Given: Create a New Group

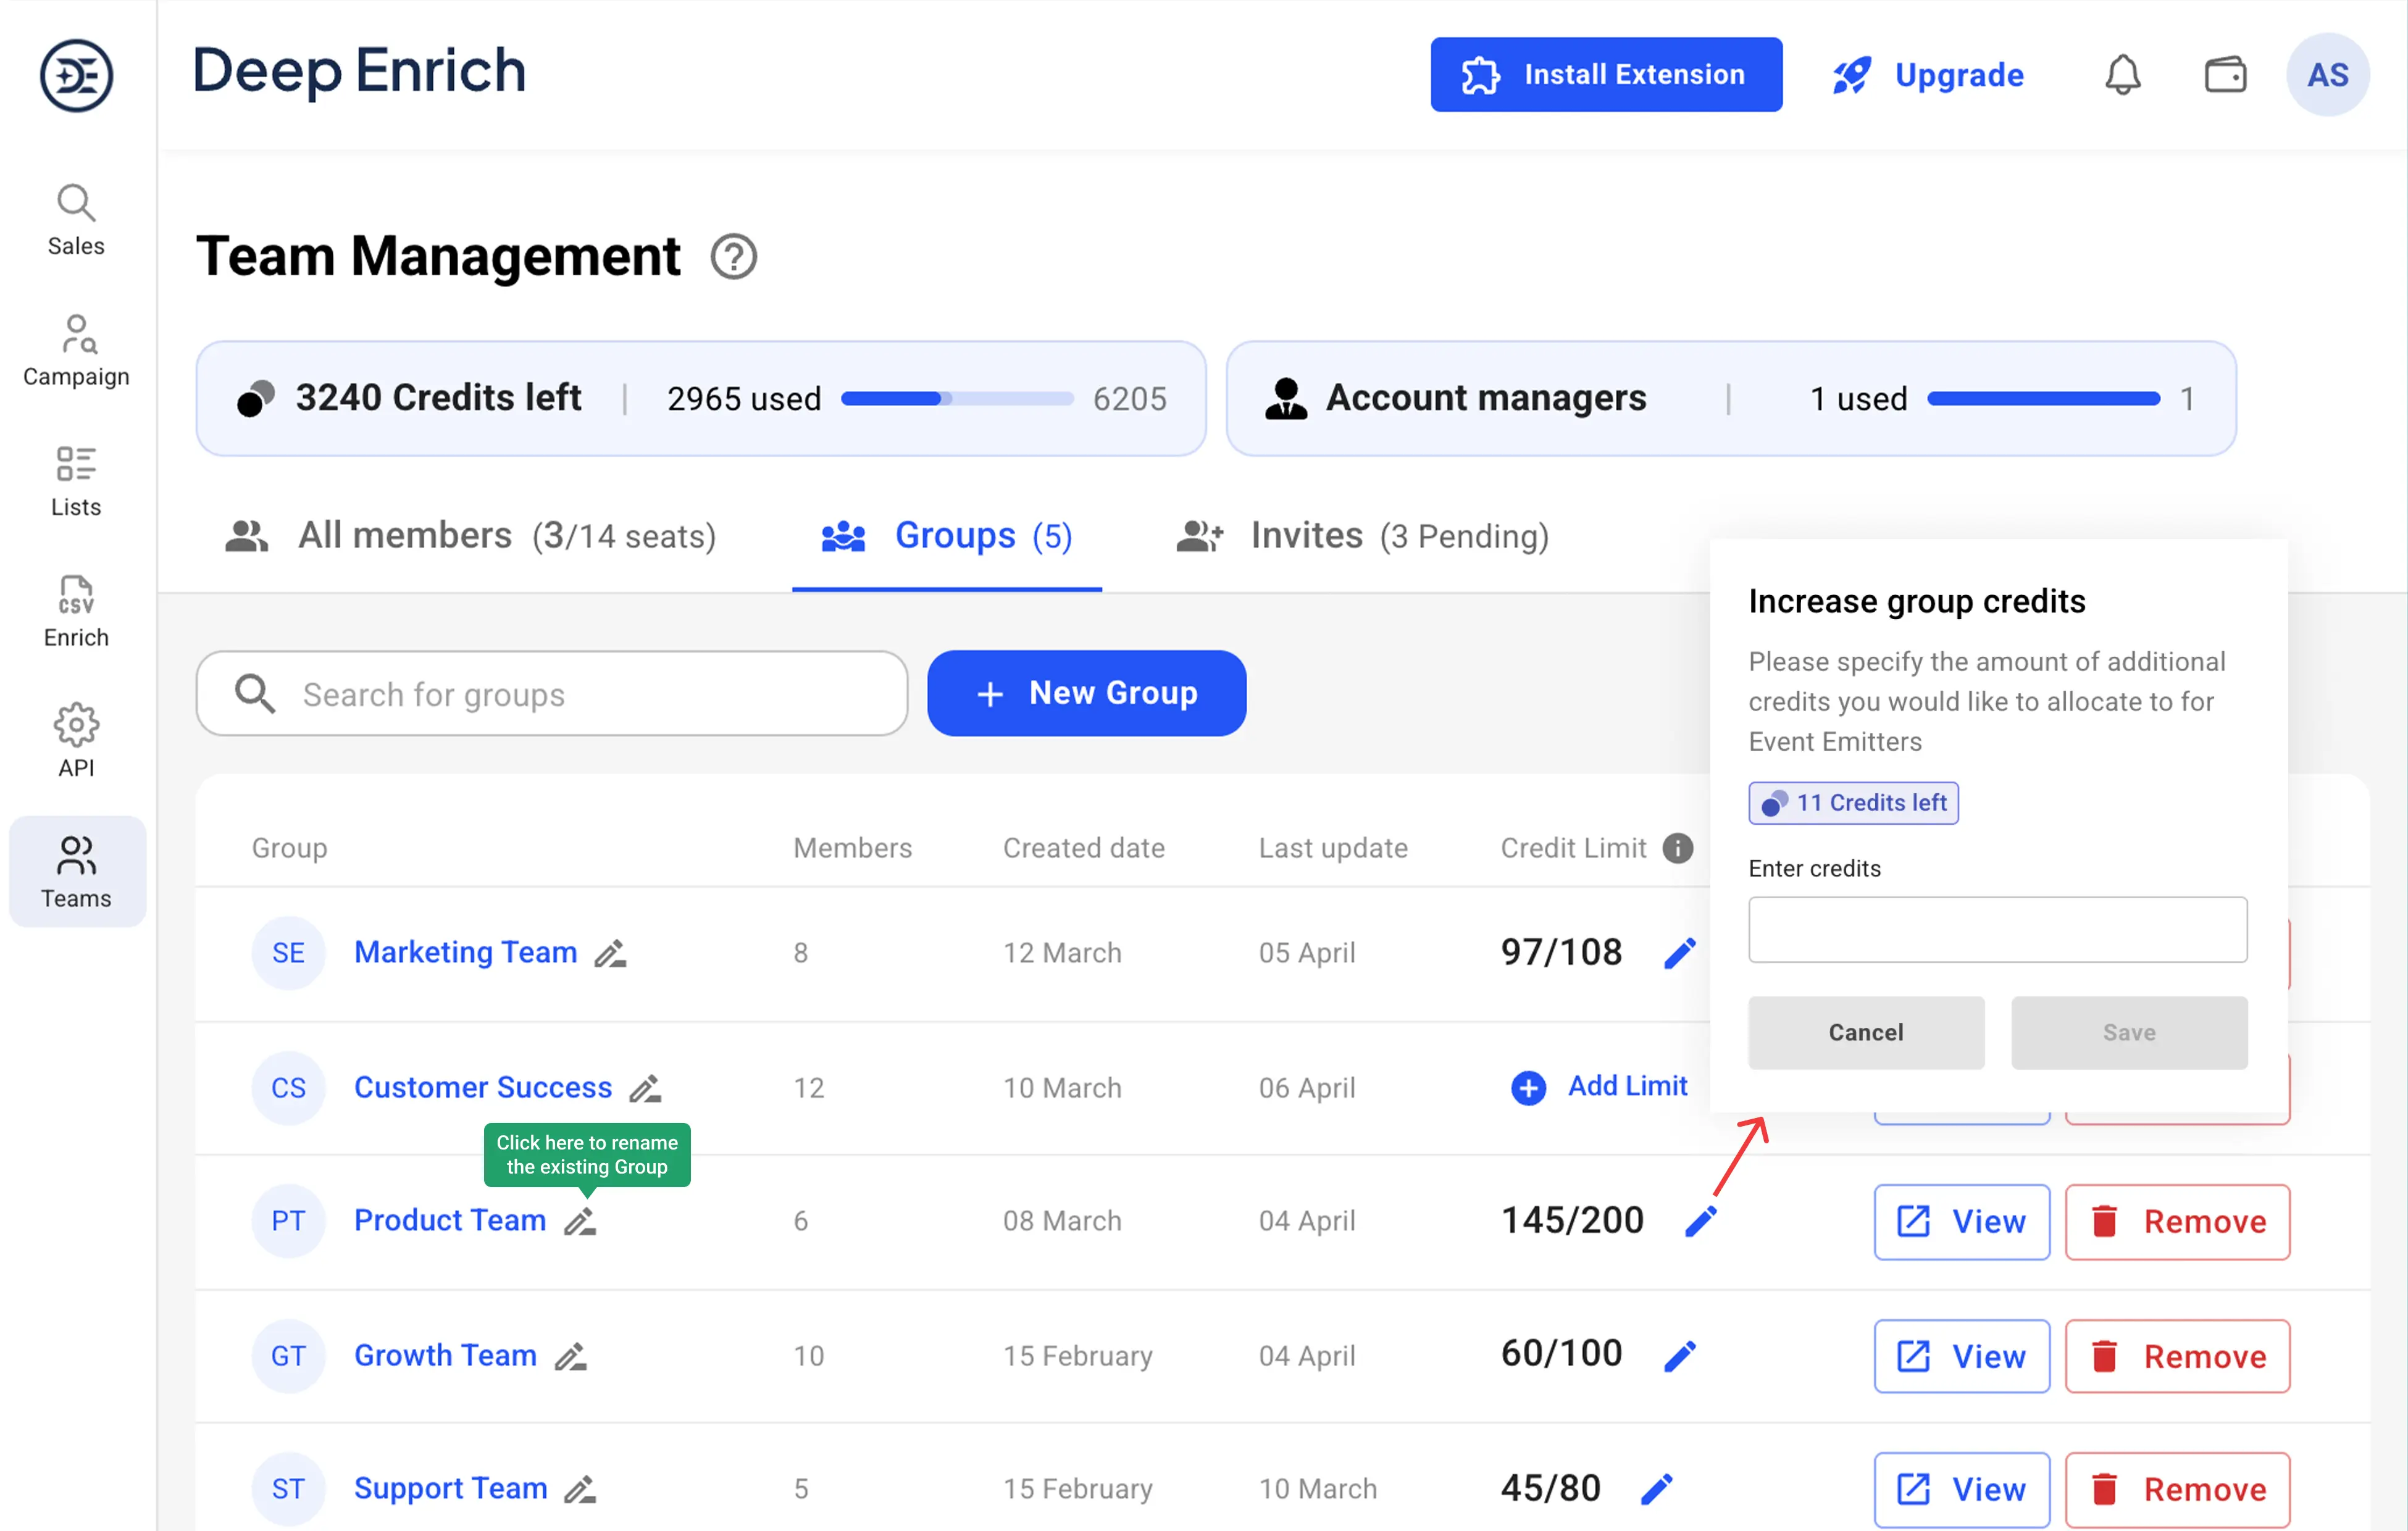Looking at the screenshot, I should (1086, 693).
